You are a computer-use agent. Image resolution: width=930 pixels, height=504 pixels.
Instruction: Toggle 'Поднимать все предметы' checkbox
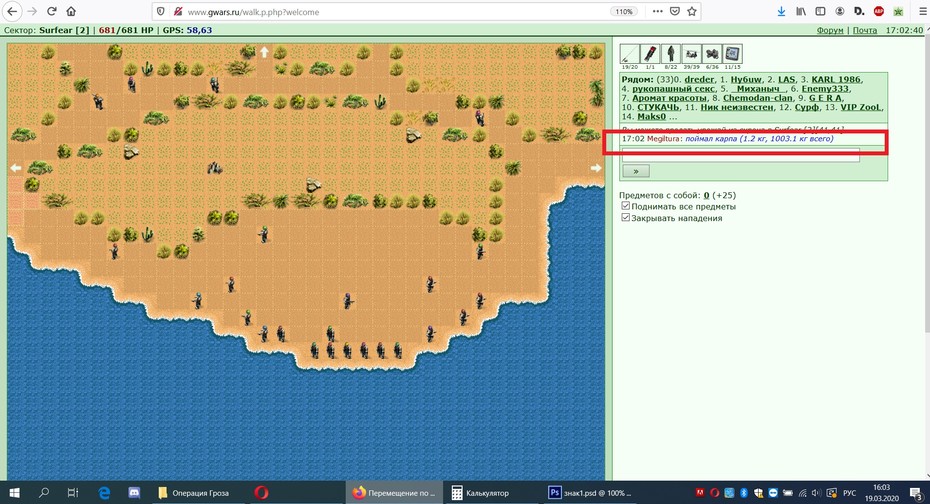coord(625,206)
